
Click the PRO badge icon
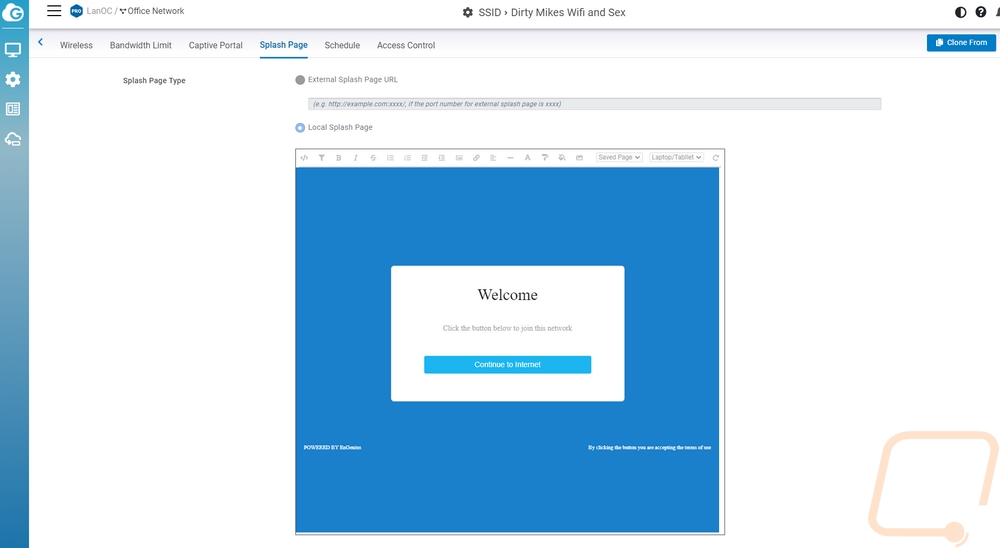tap(77, 11)
